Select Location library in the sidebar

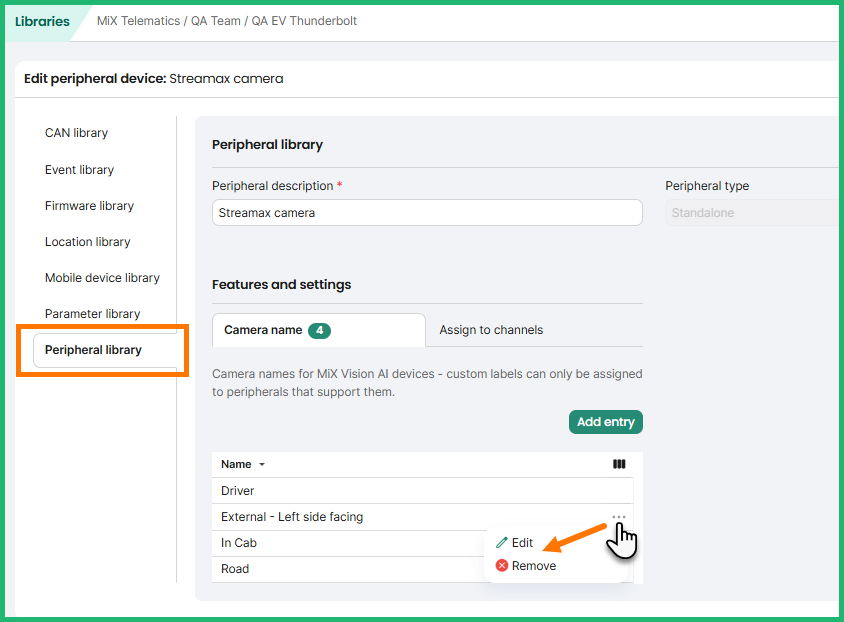[87, 242]
